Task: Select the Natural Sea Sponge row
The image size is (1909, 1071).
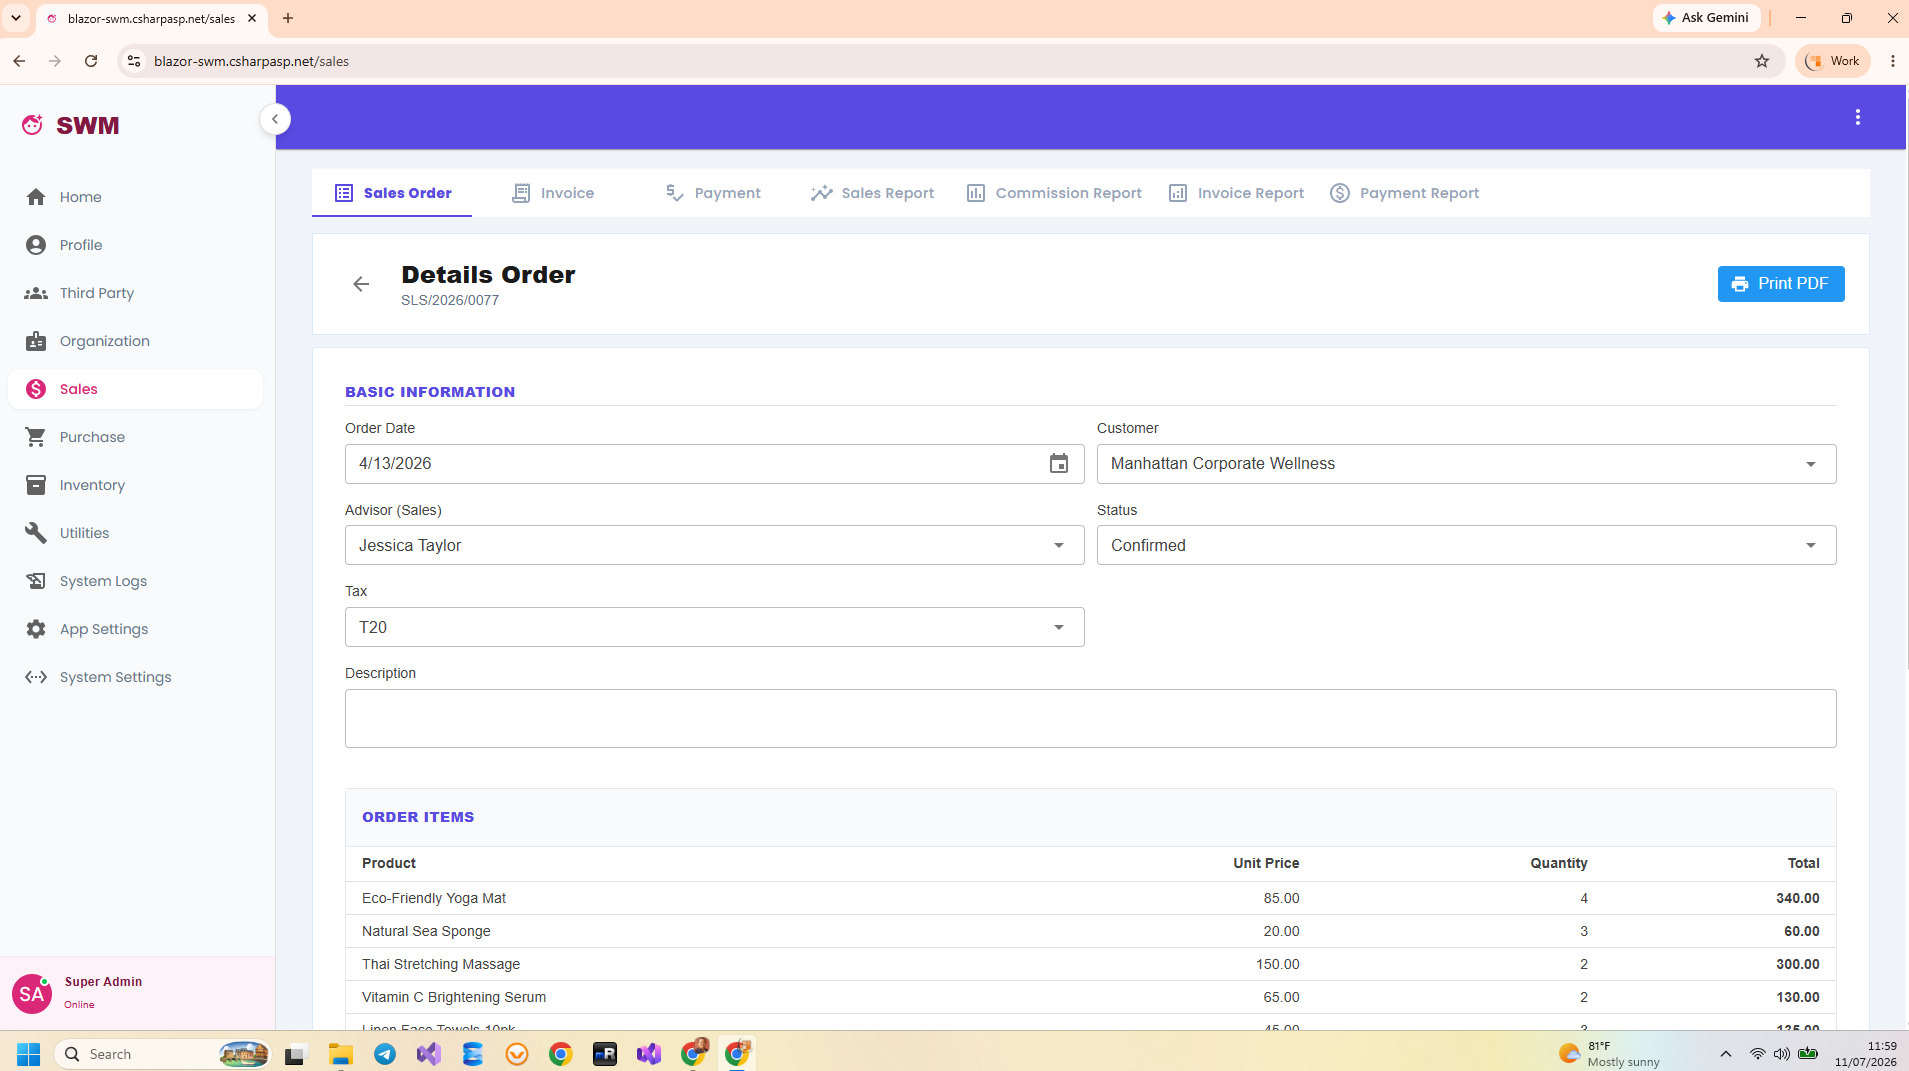Action: click(1090, 931)
